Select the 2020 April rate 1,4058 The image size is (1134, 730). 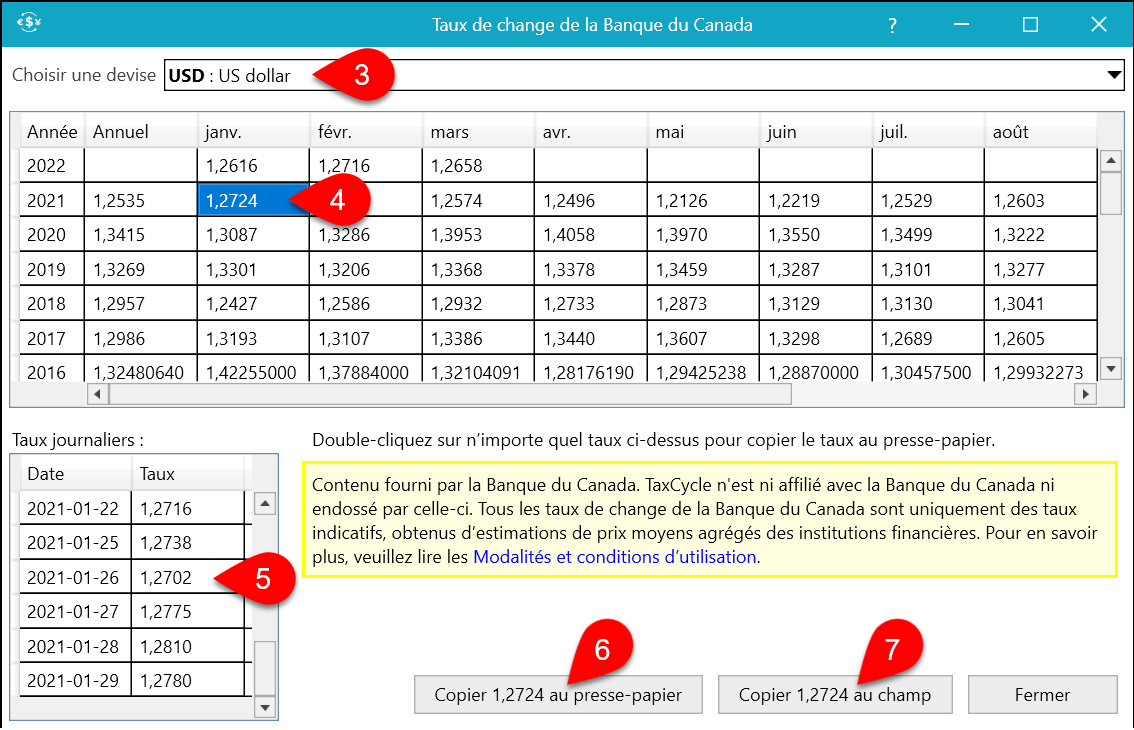pos(591,234)
